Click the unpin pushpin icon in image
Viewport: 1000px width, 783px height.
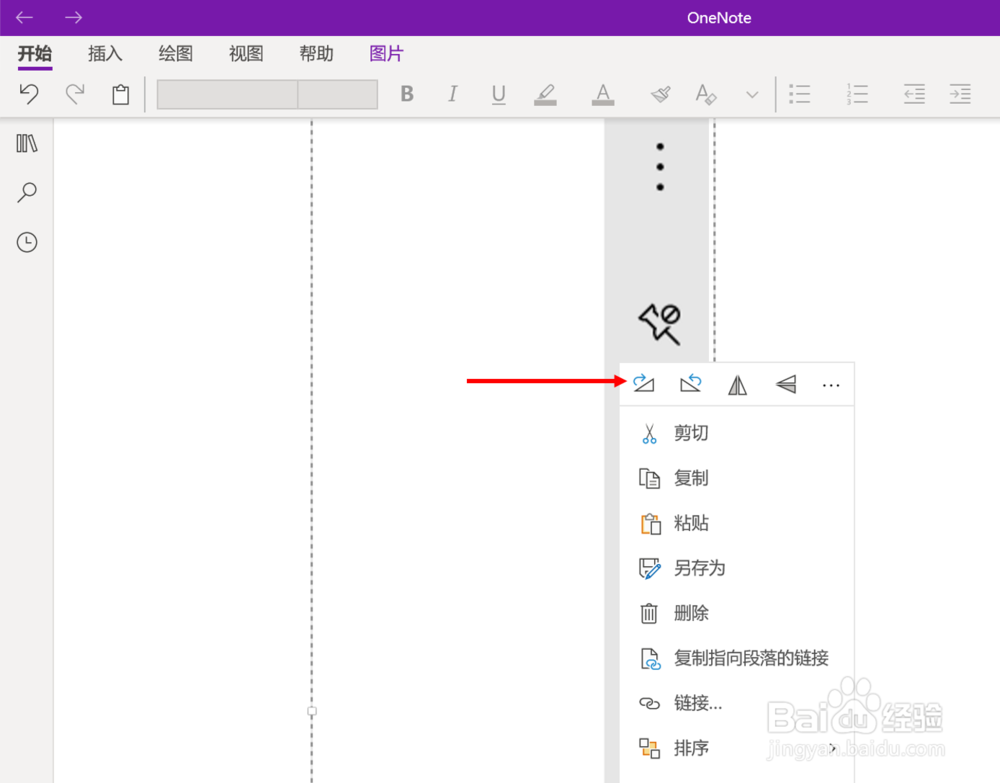[660, 324]
